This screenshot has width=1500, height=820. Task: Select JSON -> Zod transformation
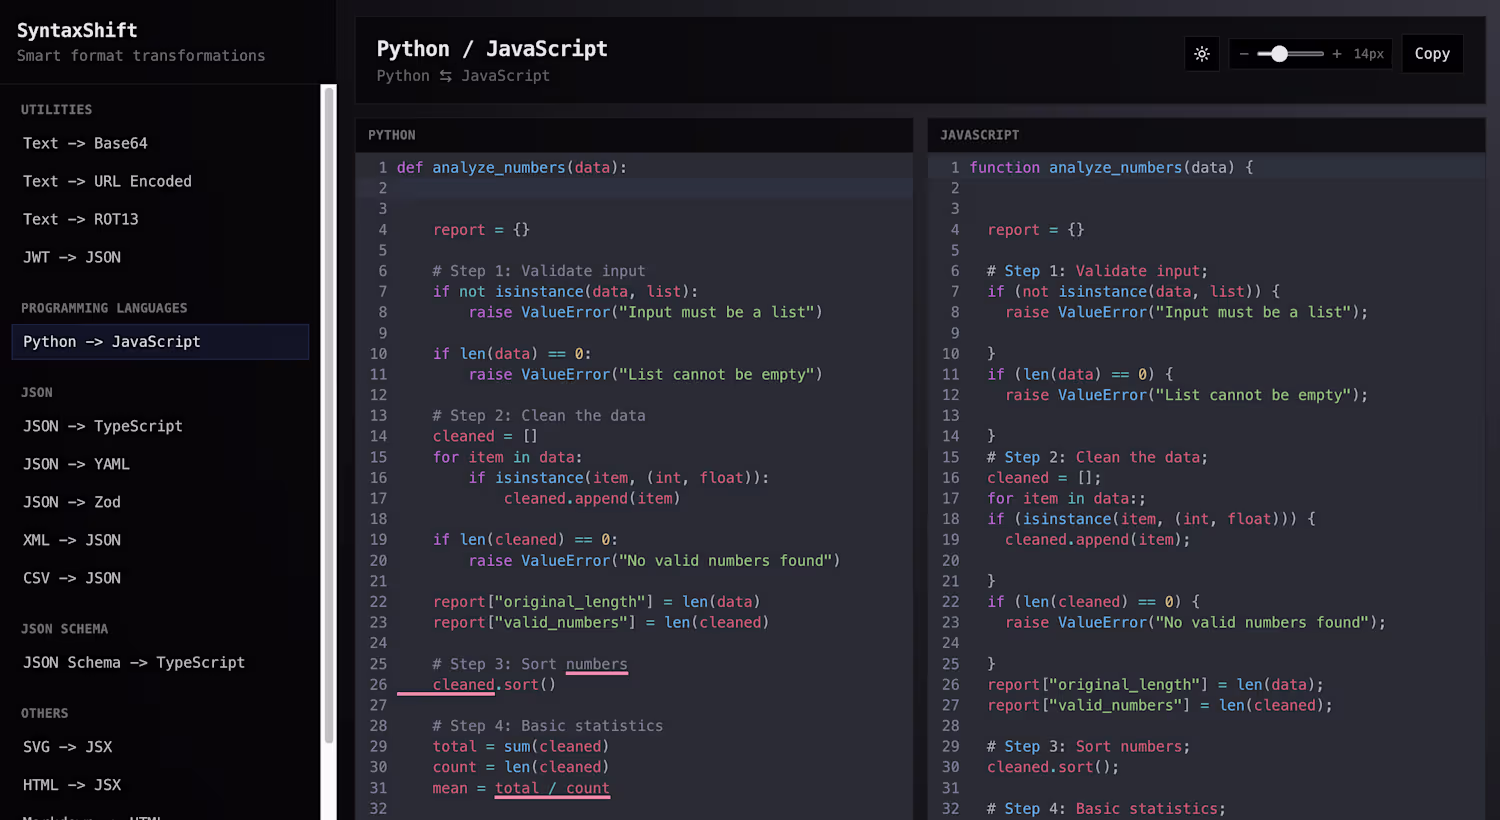[72, 502]
